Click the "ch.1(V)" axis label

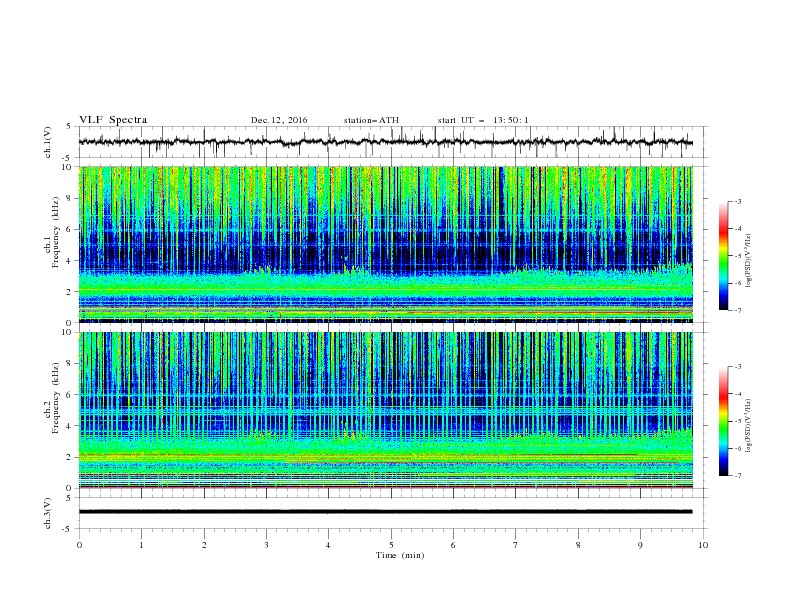coord(48,142)
